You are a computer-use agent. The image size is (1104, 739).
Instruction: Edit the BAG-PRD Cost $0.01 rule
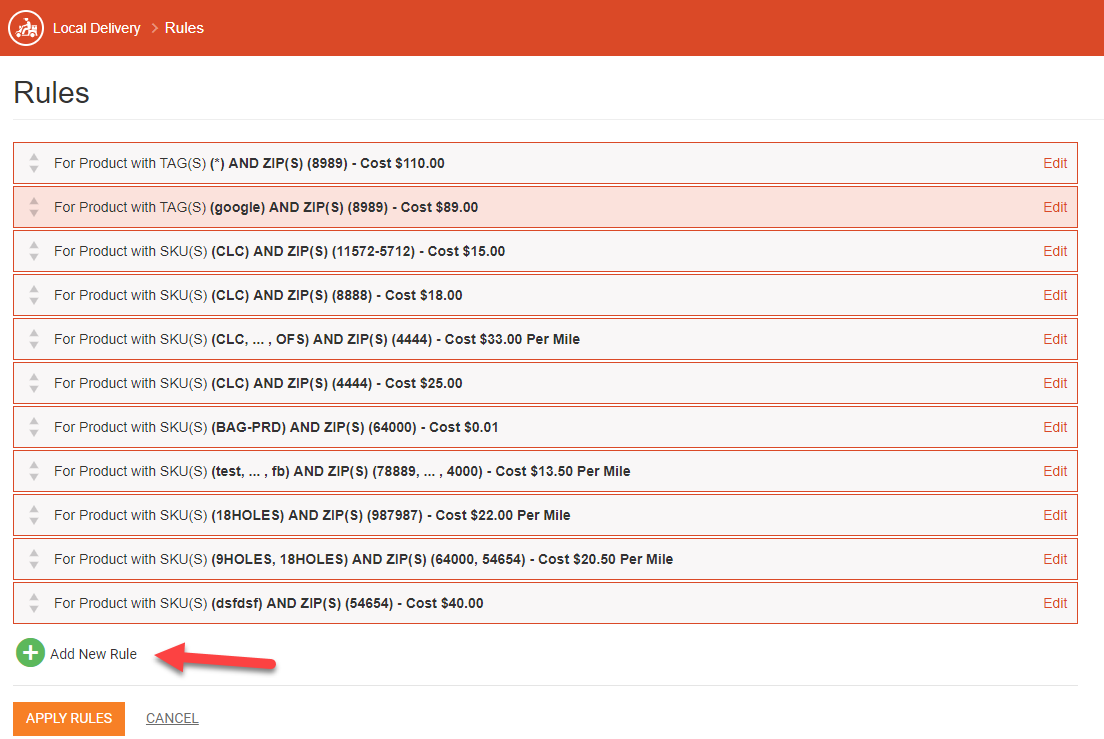(x=1055, y=427)
